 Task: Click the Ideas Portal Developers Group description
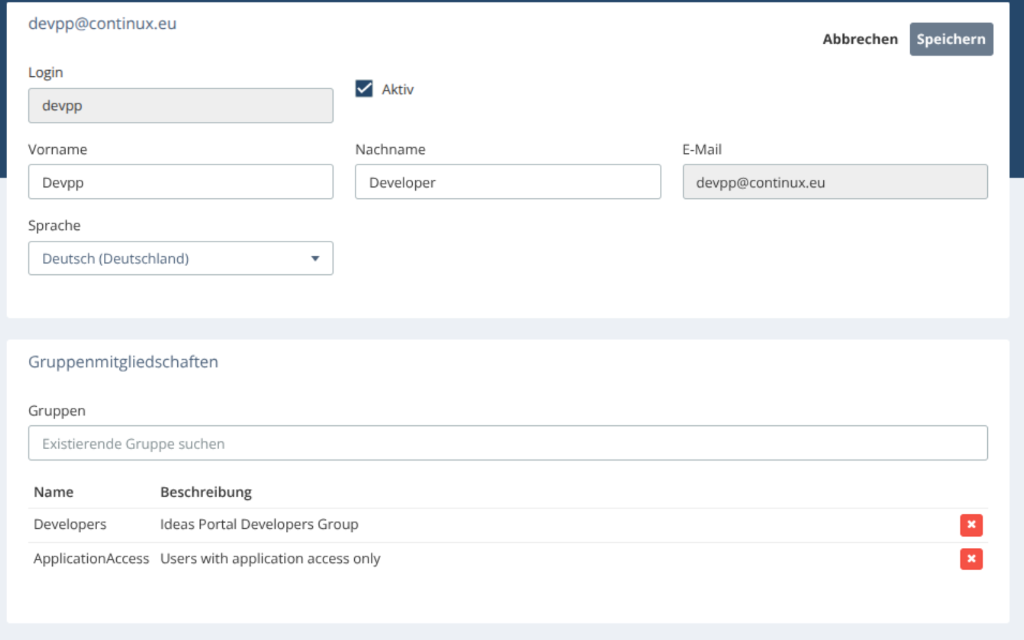(259, 524)
